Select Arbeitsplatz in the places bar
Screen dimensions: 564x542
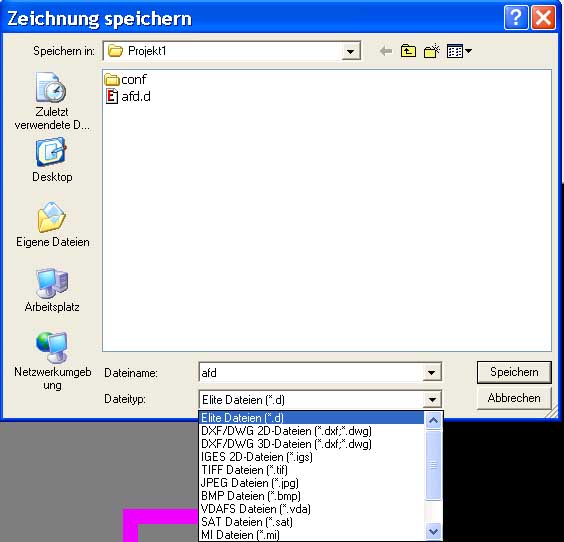52,290
